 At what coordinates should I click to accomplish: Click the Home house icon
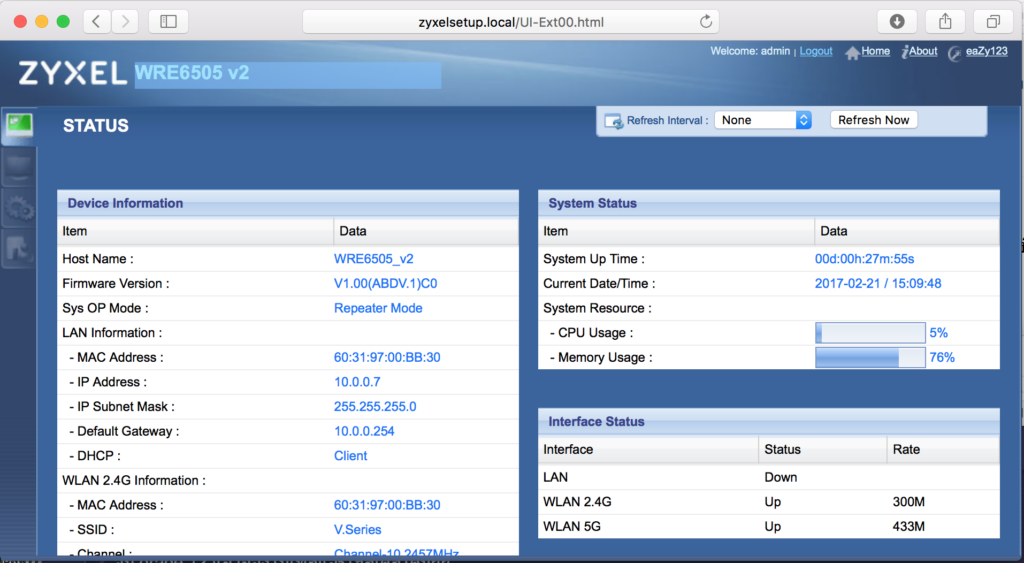[852, 52]
